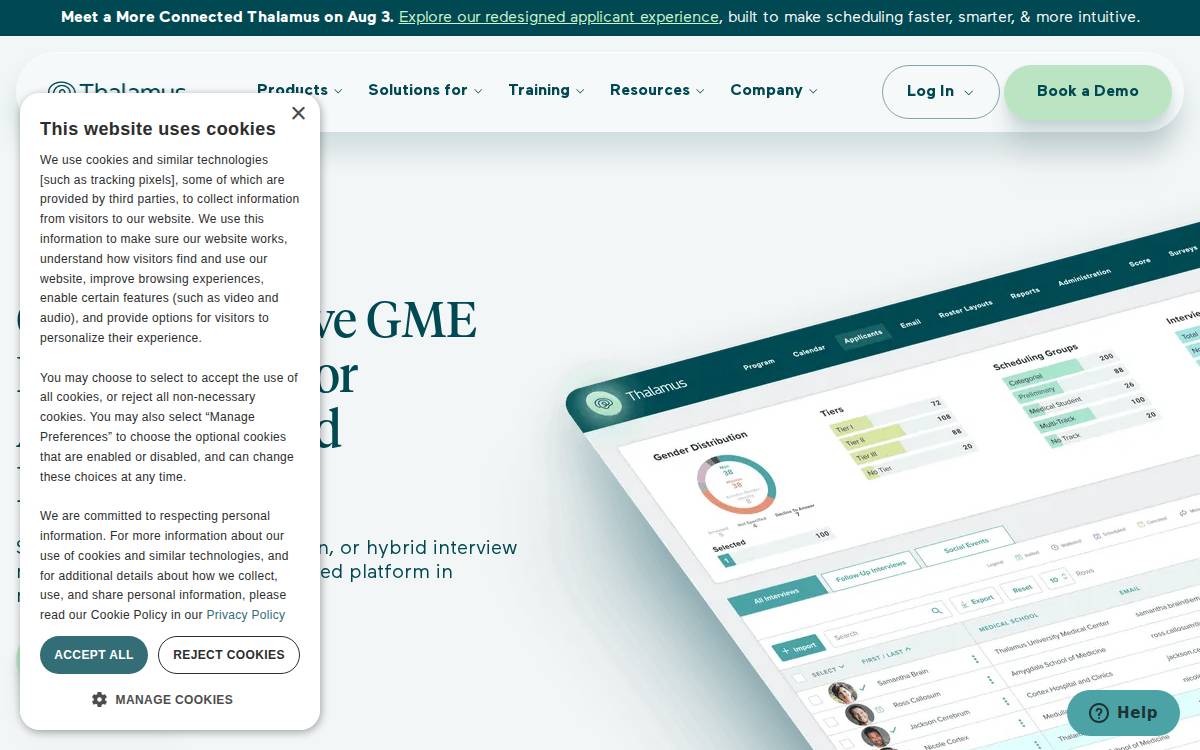The height and width of the screenshot is (750, 1200).
Task: Click the All Interviews tab in dashboard
Action: pyautogui.click(x=777, y=596)
